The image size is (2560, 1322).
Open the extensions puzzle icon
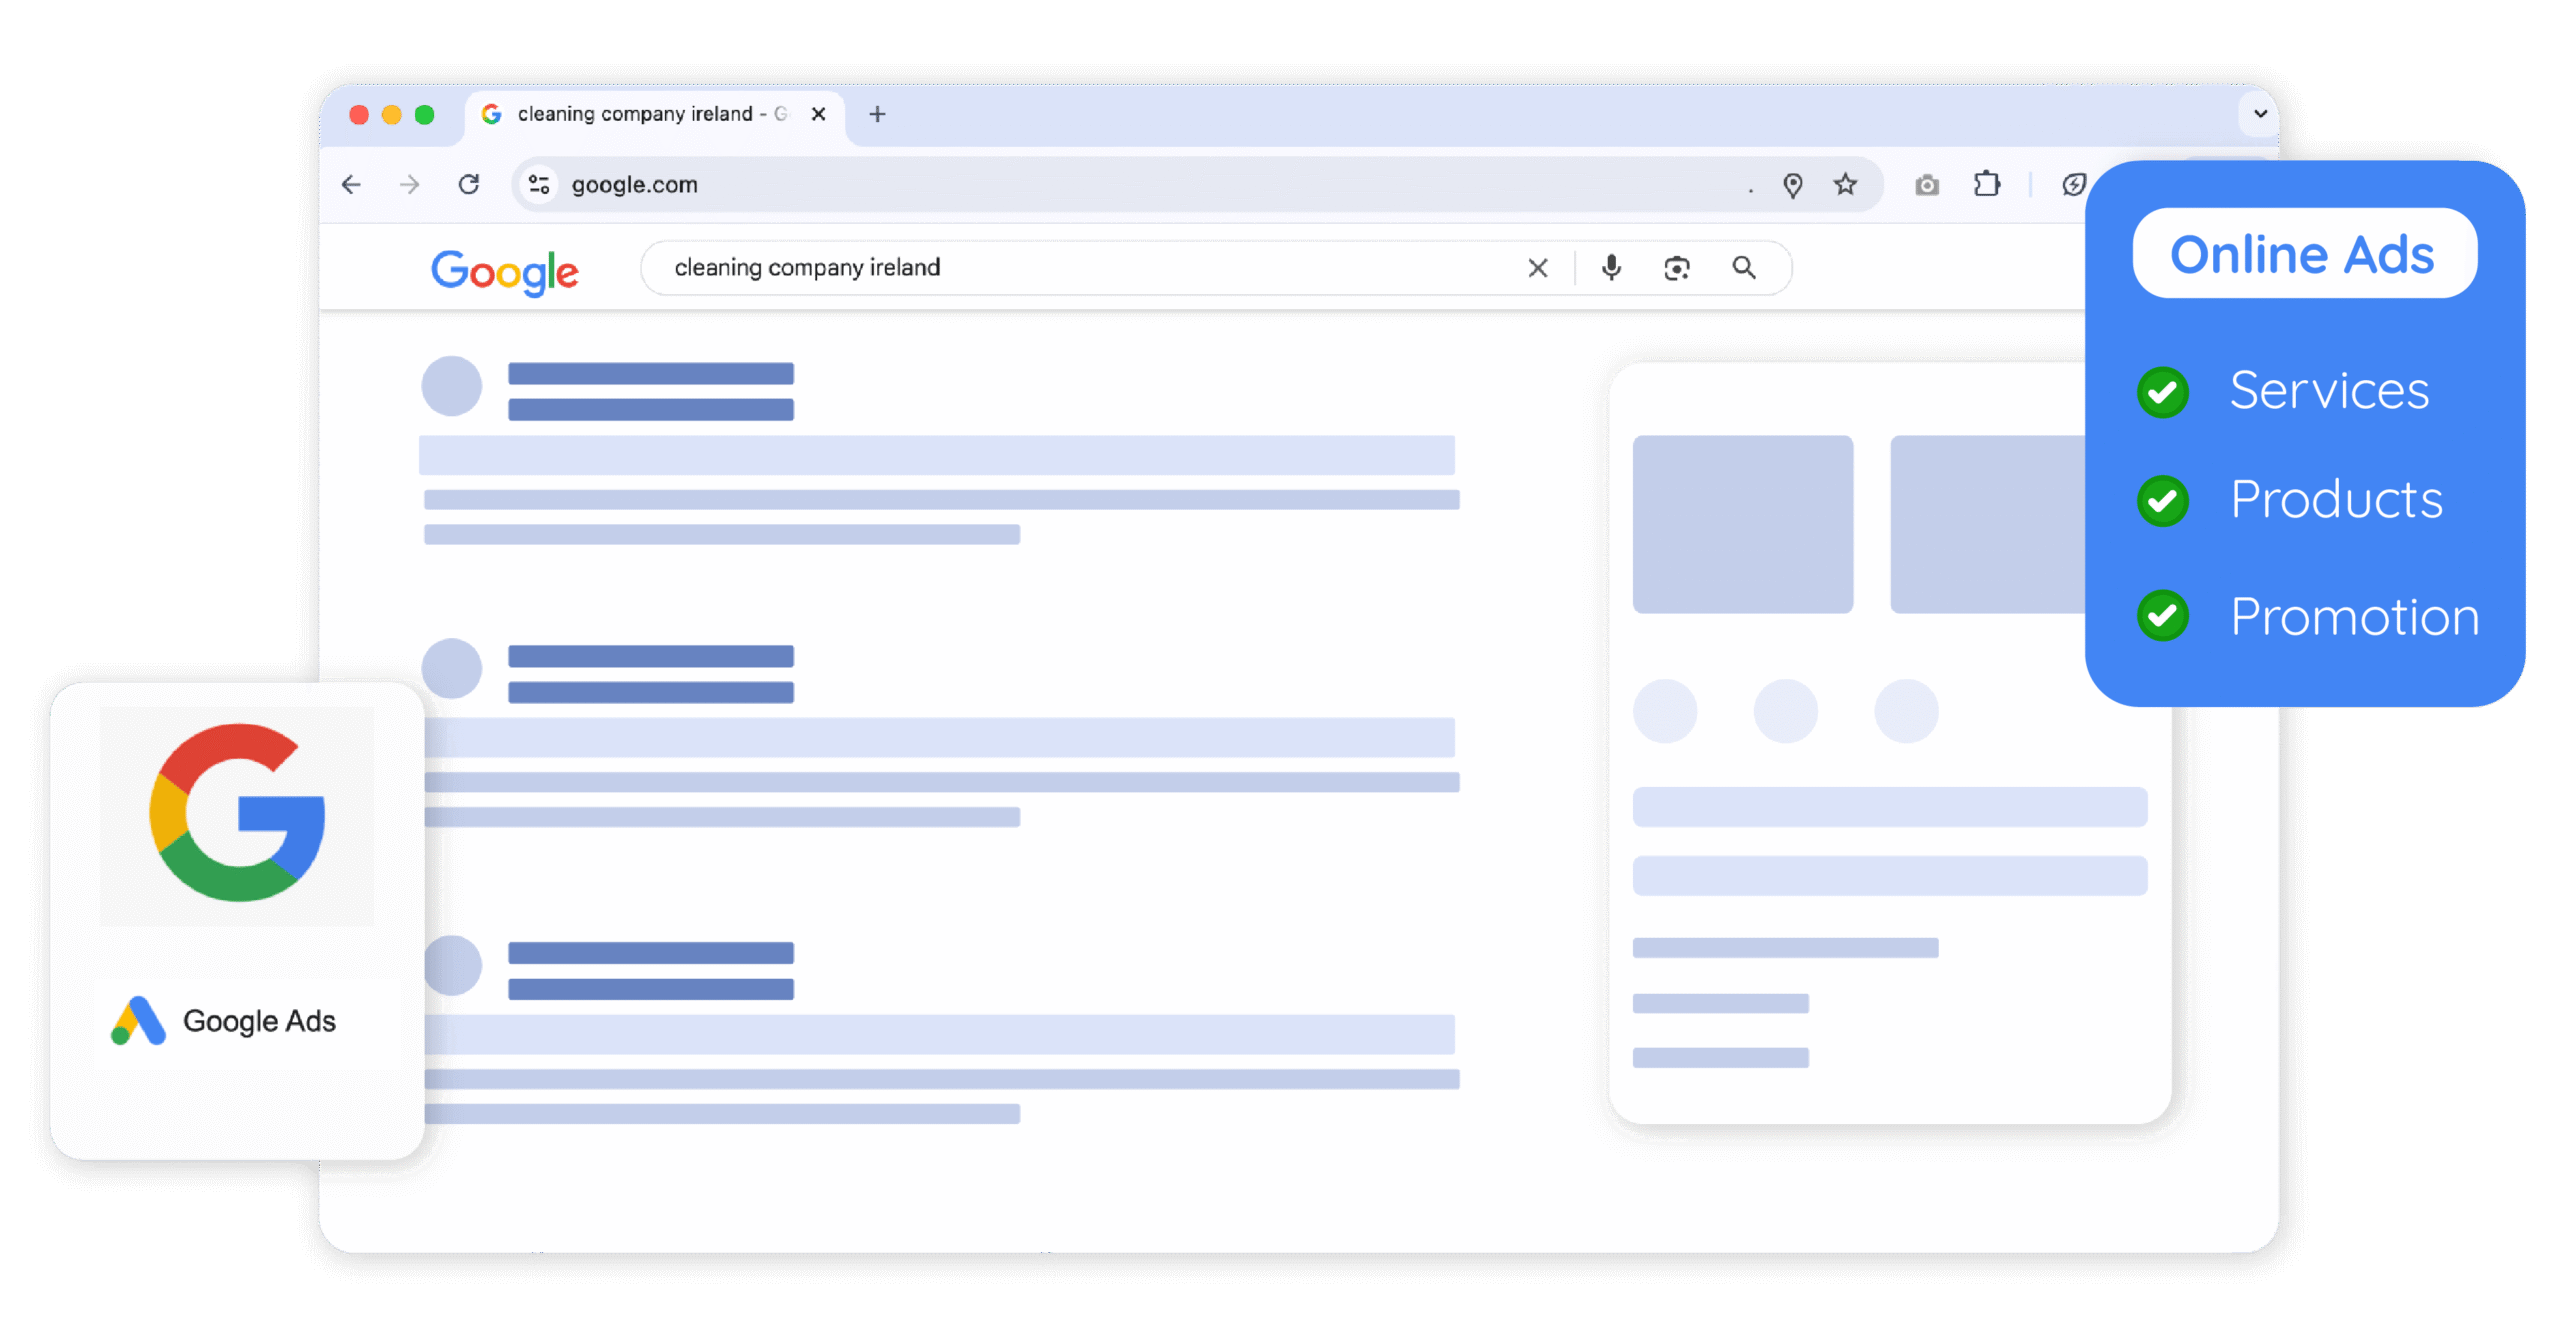click(1986, 185)
